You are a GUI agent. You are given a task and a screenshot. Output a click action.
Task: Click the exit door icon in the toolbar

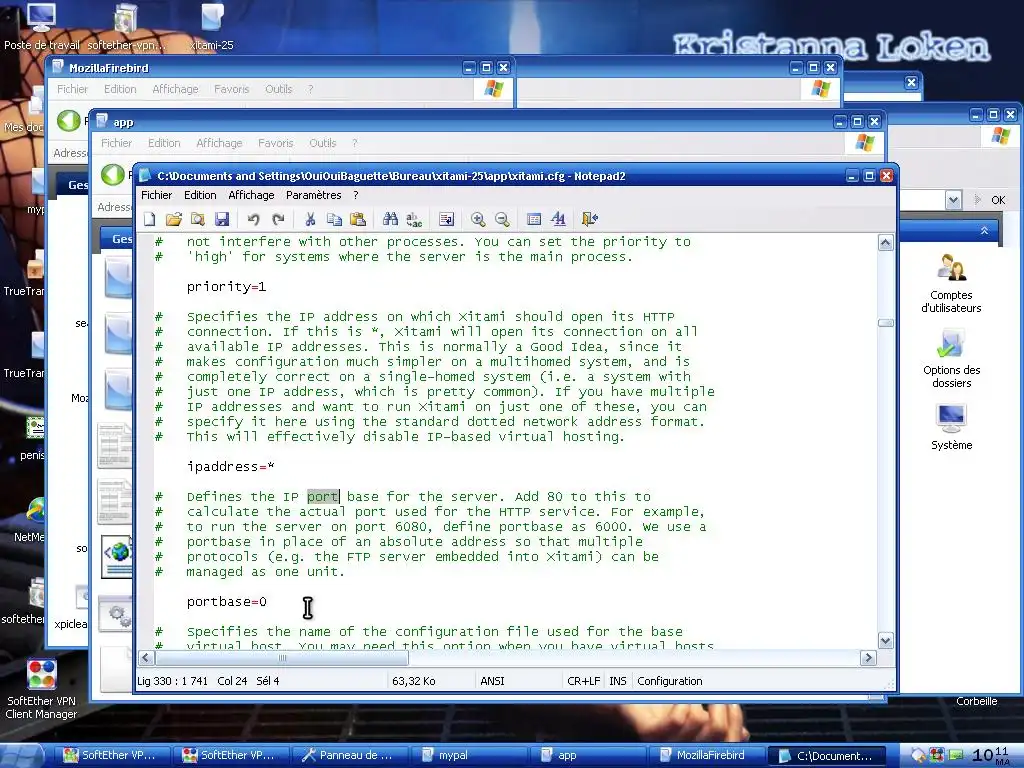[590, 219]
